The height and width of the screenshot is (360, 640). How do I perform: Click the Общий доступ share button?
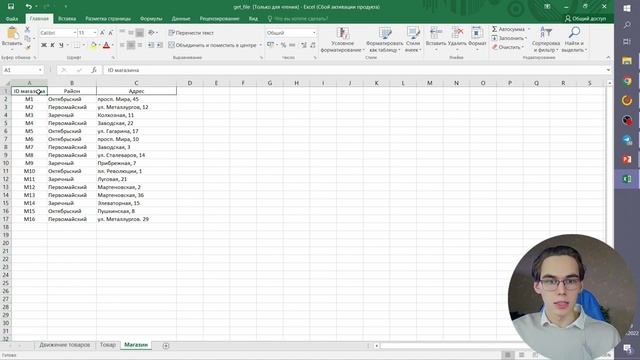pyautogui.click(x=586, y=19)
